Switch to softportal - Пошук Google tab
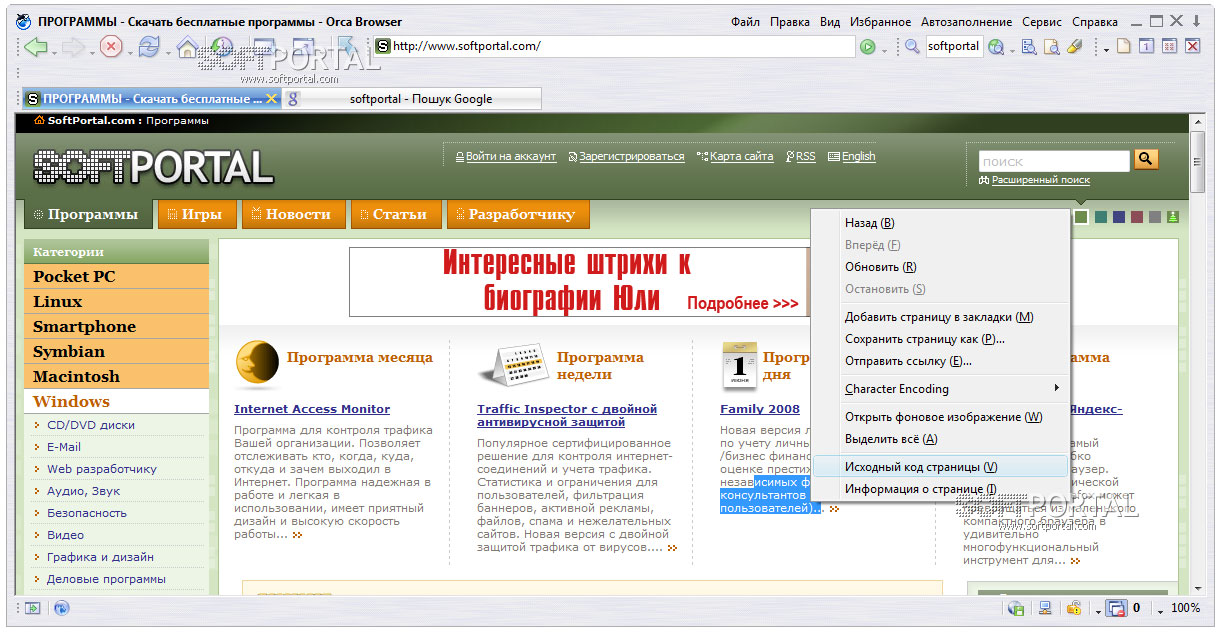This screenshot has height=633, width=1219. [x=412, y=99]
